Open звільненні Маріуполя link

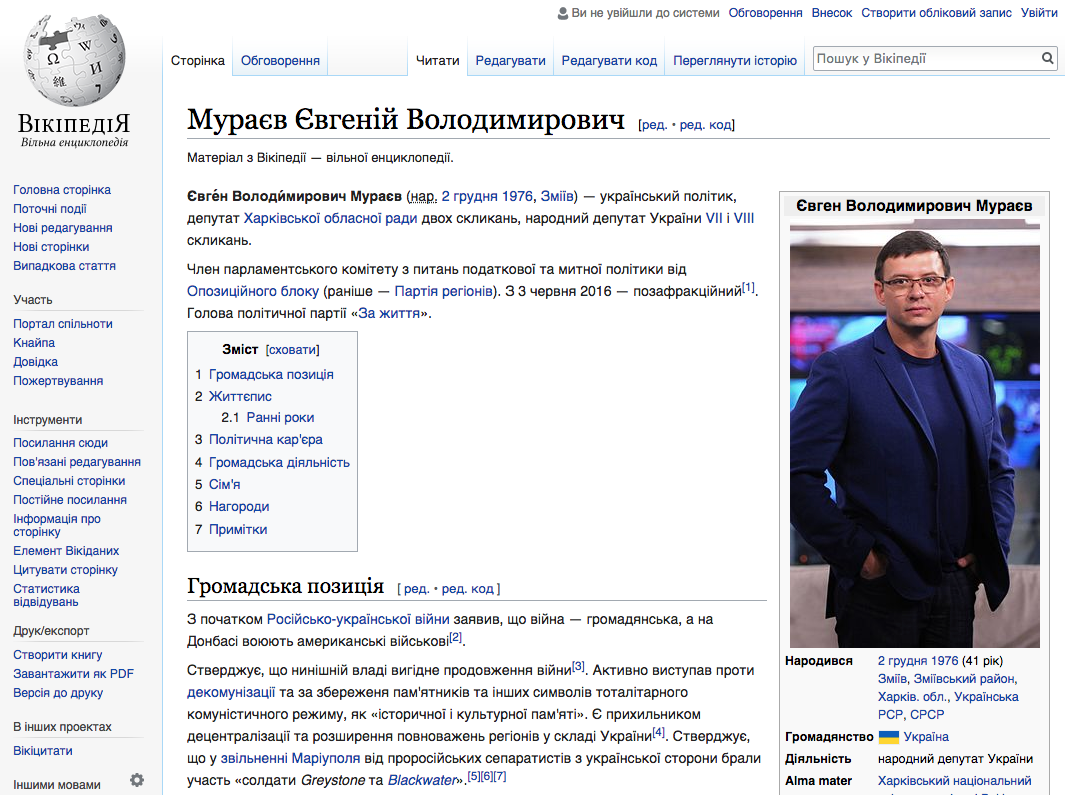tap(290, 758)
